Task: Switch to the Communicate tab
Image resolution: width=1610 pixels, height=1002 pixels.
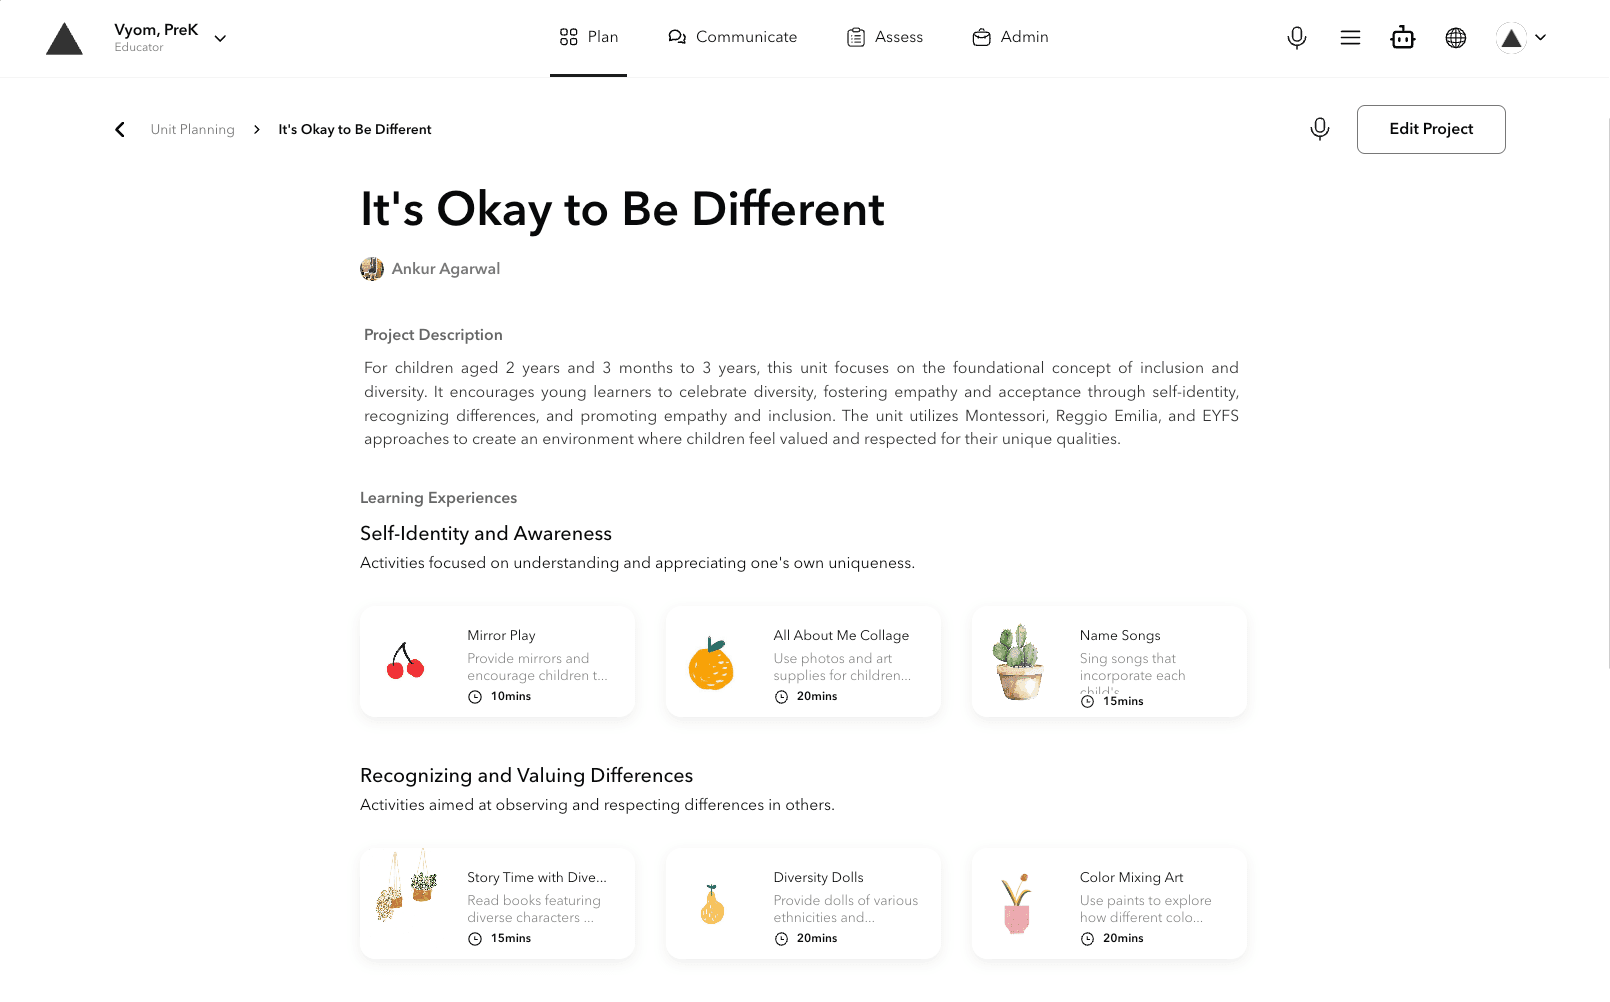Action: pyautogui.click(x=732, y=37)
